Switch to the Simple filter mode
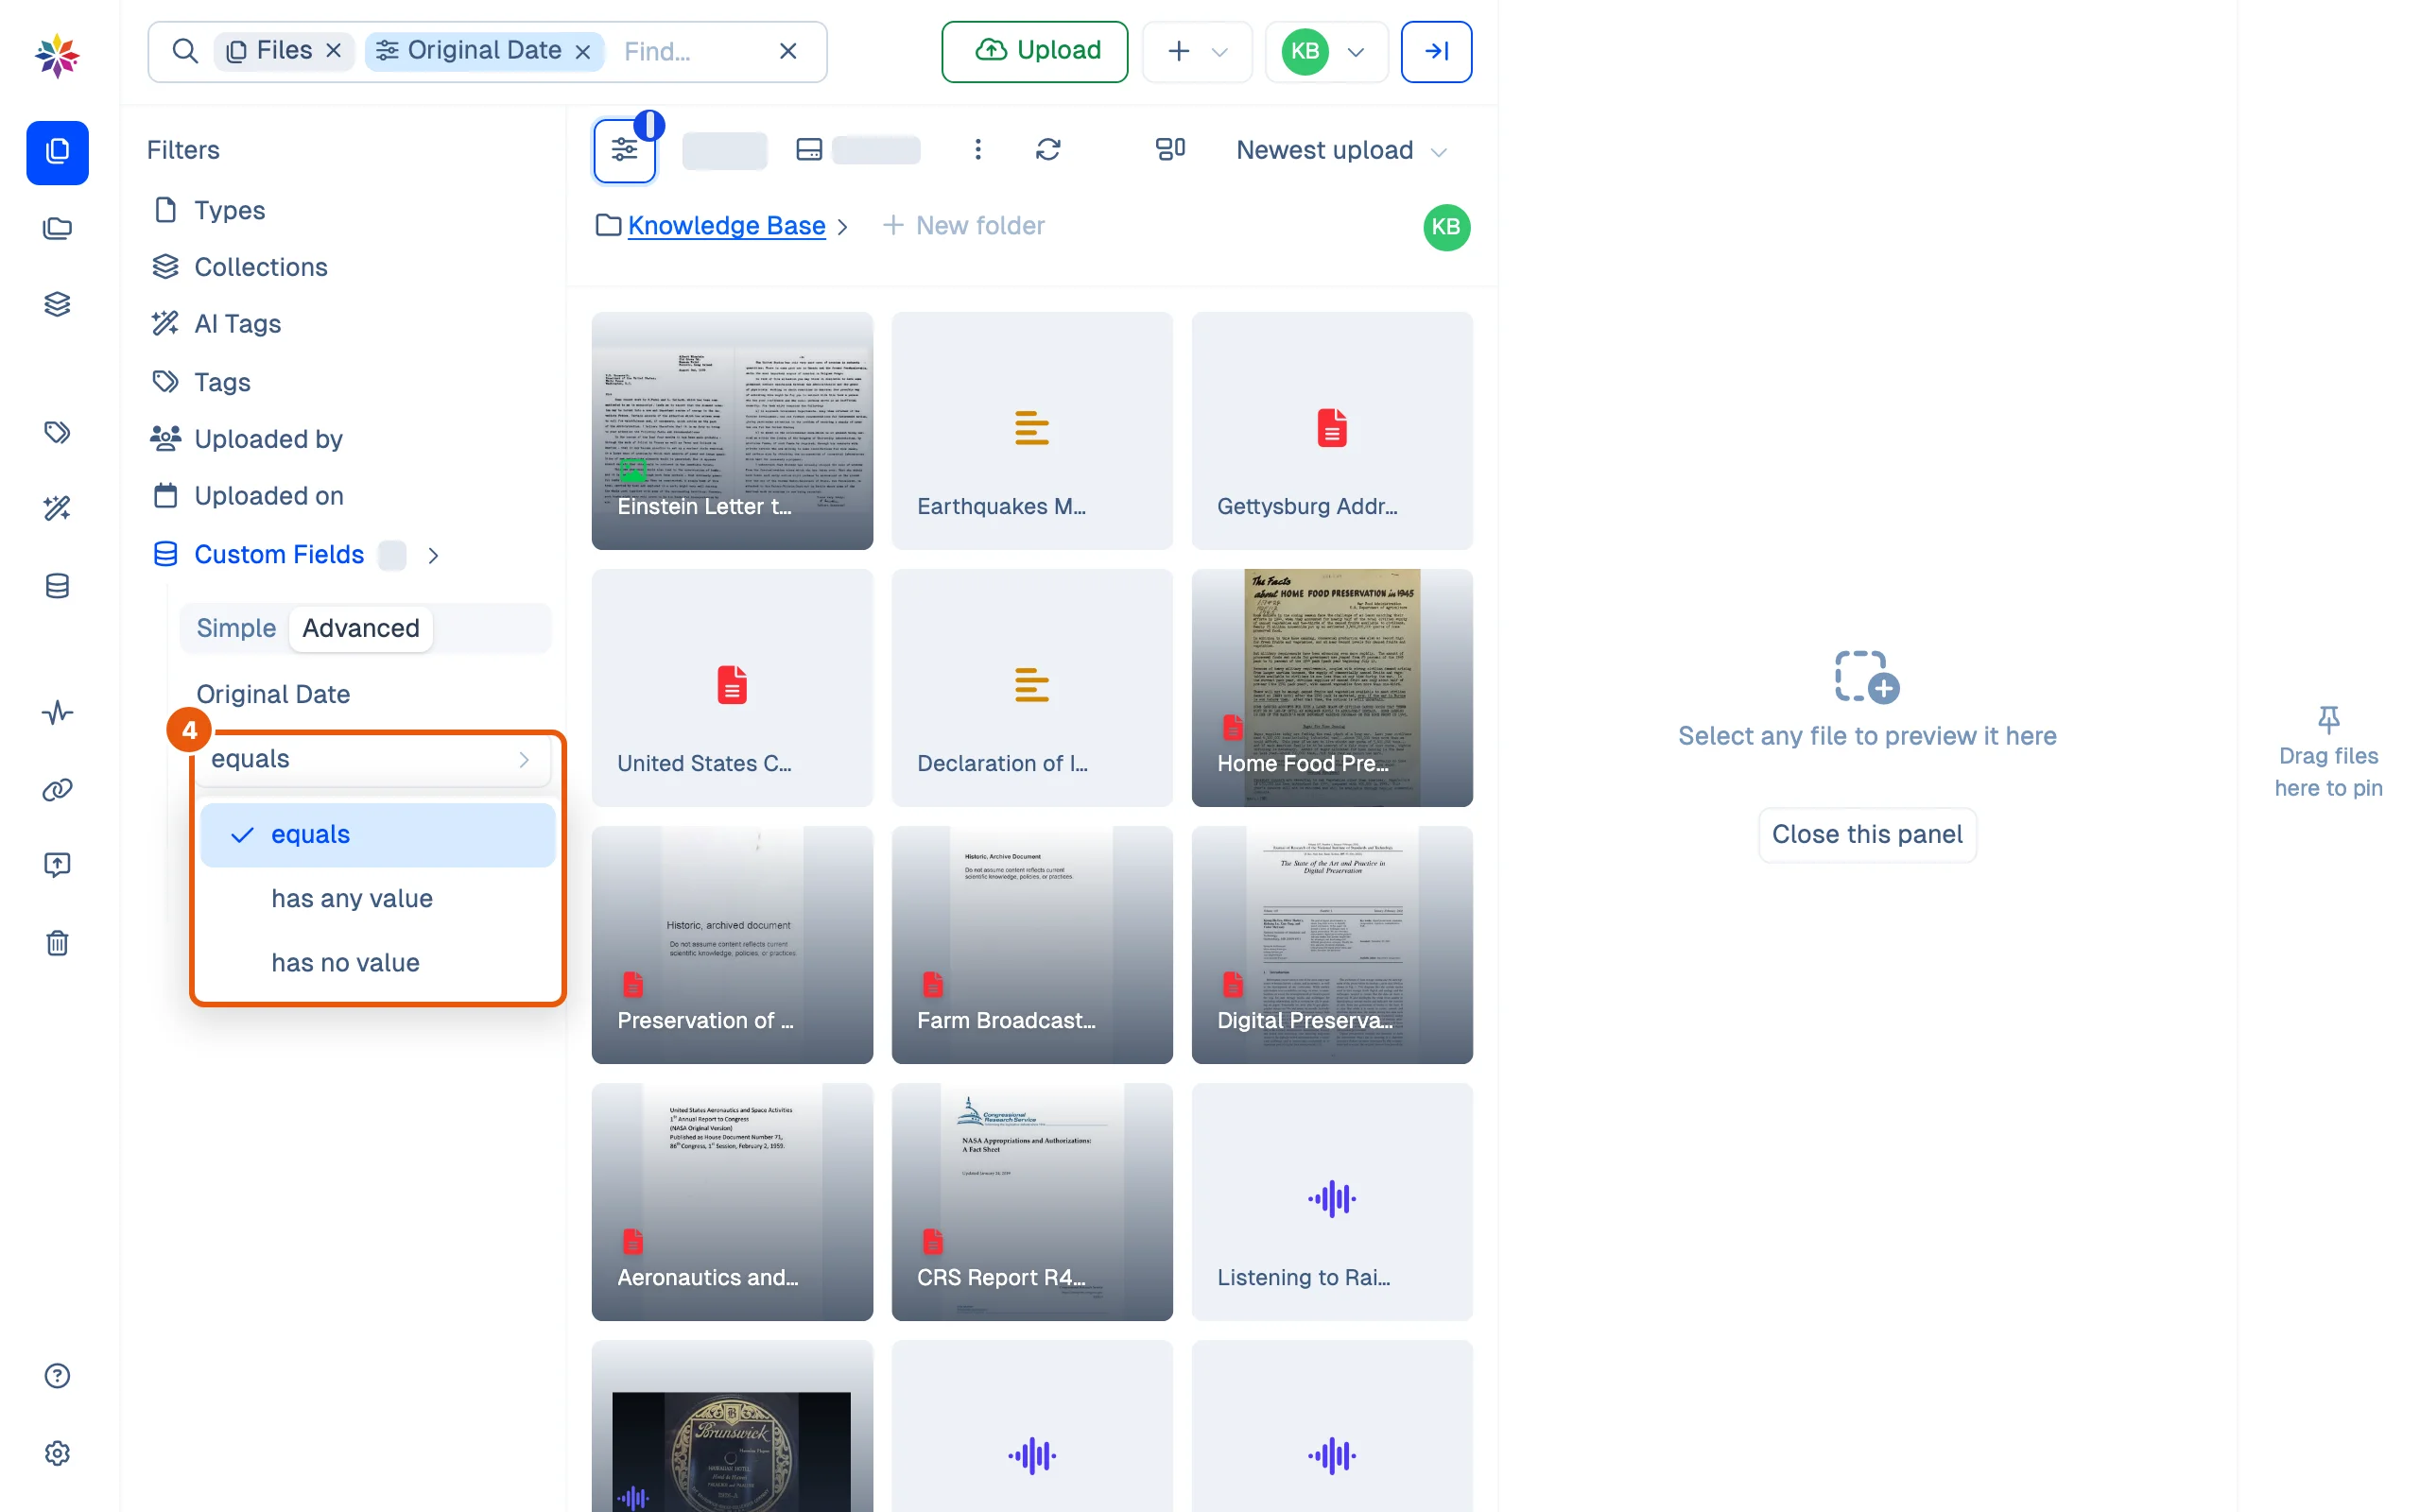The height and width of the screenshot is (1512, 2420). pos(236,628)
